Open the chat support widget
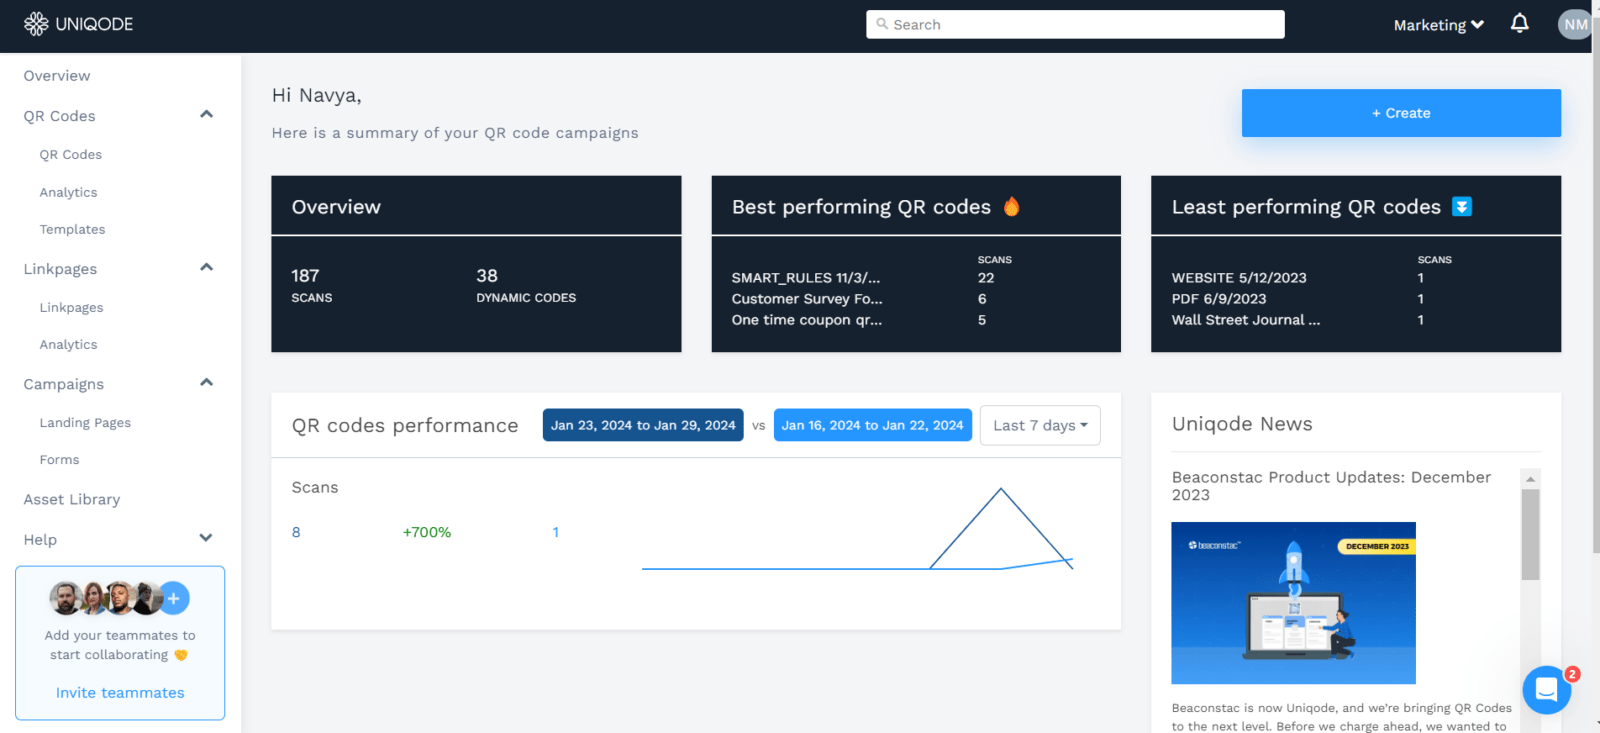This screenshot has width=1600, height=733. 1546,690
